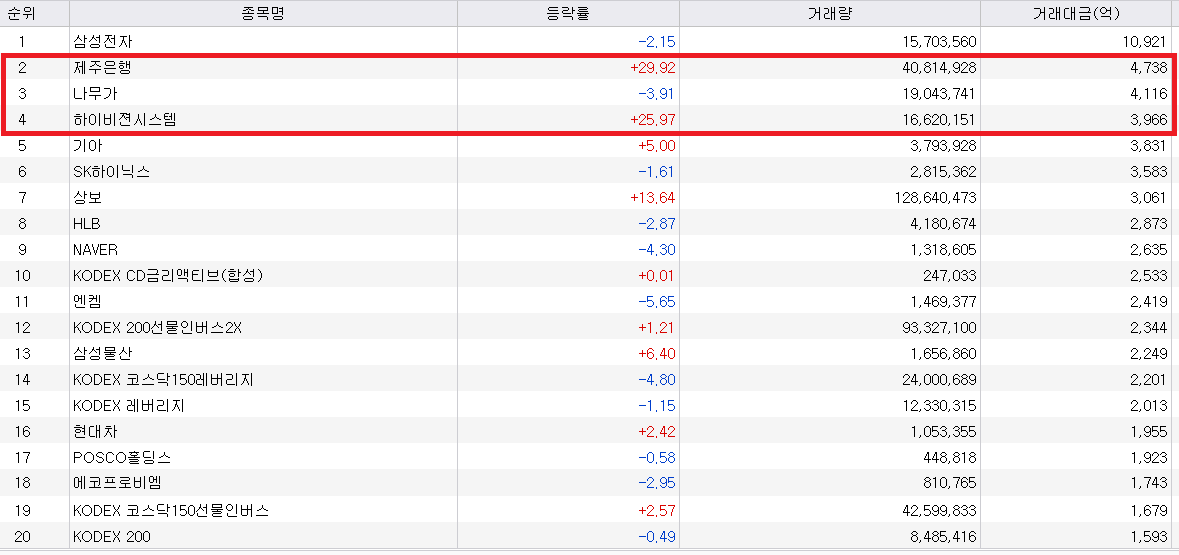This screenshot has height=555, width=1179.
Task: Open the NAVER stock entry
Action: pyautogui.click(x=95, y=250)
